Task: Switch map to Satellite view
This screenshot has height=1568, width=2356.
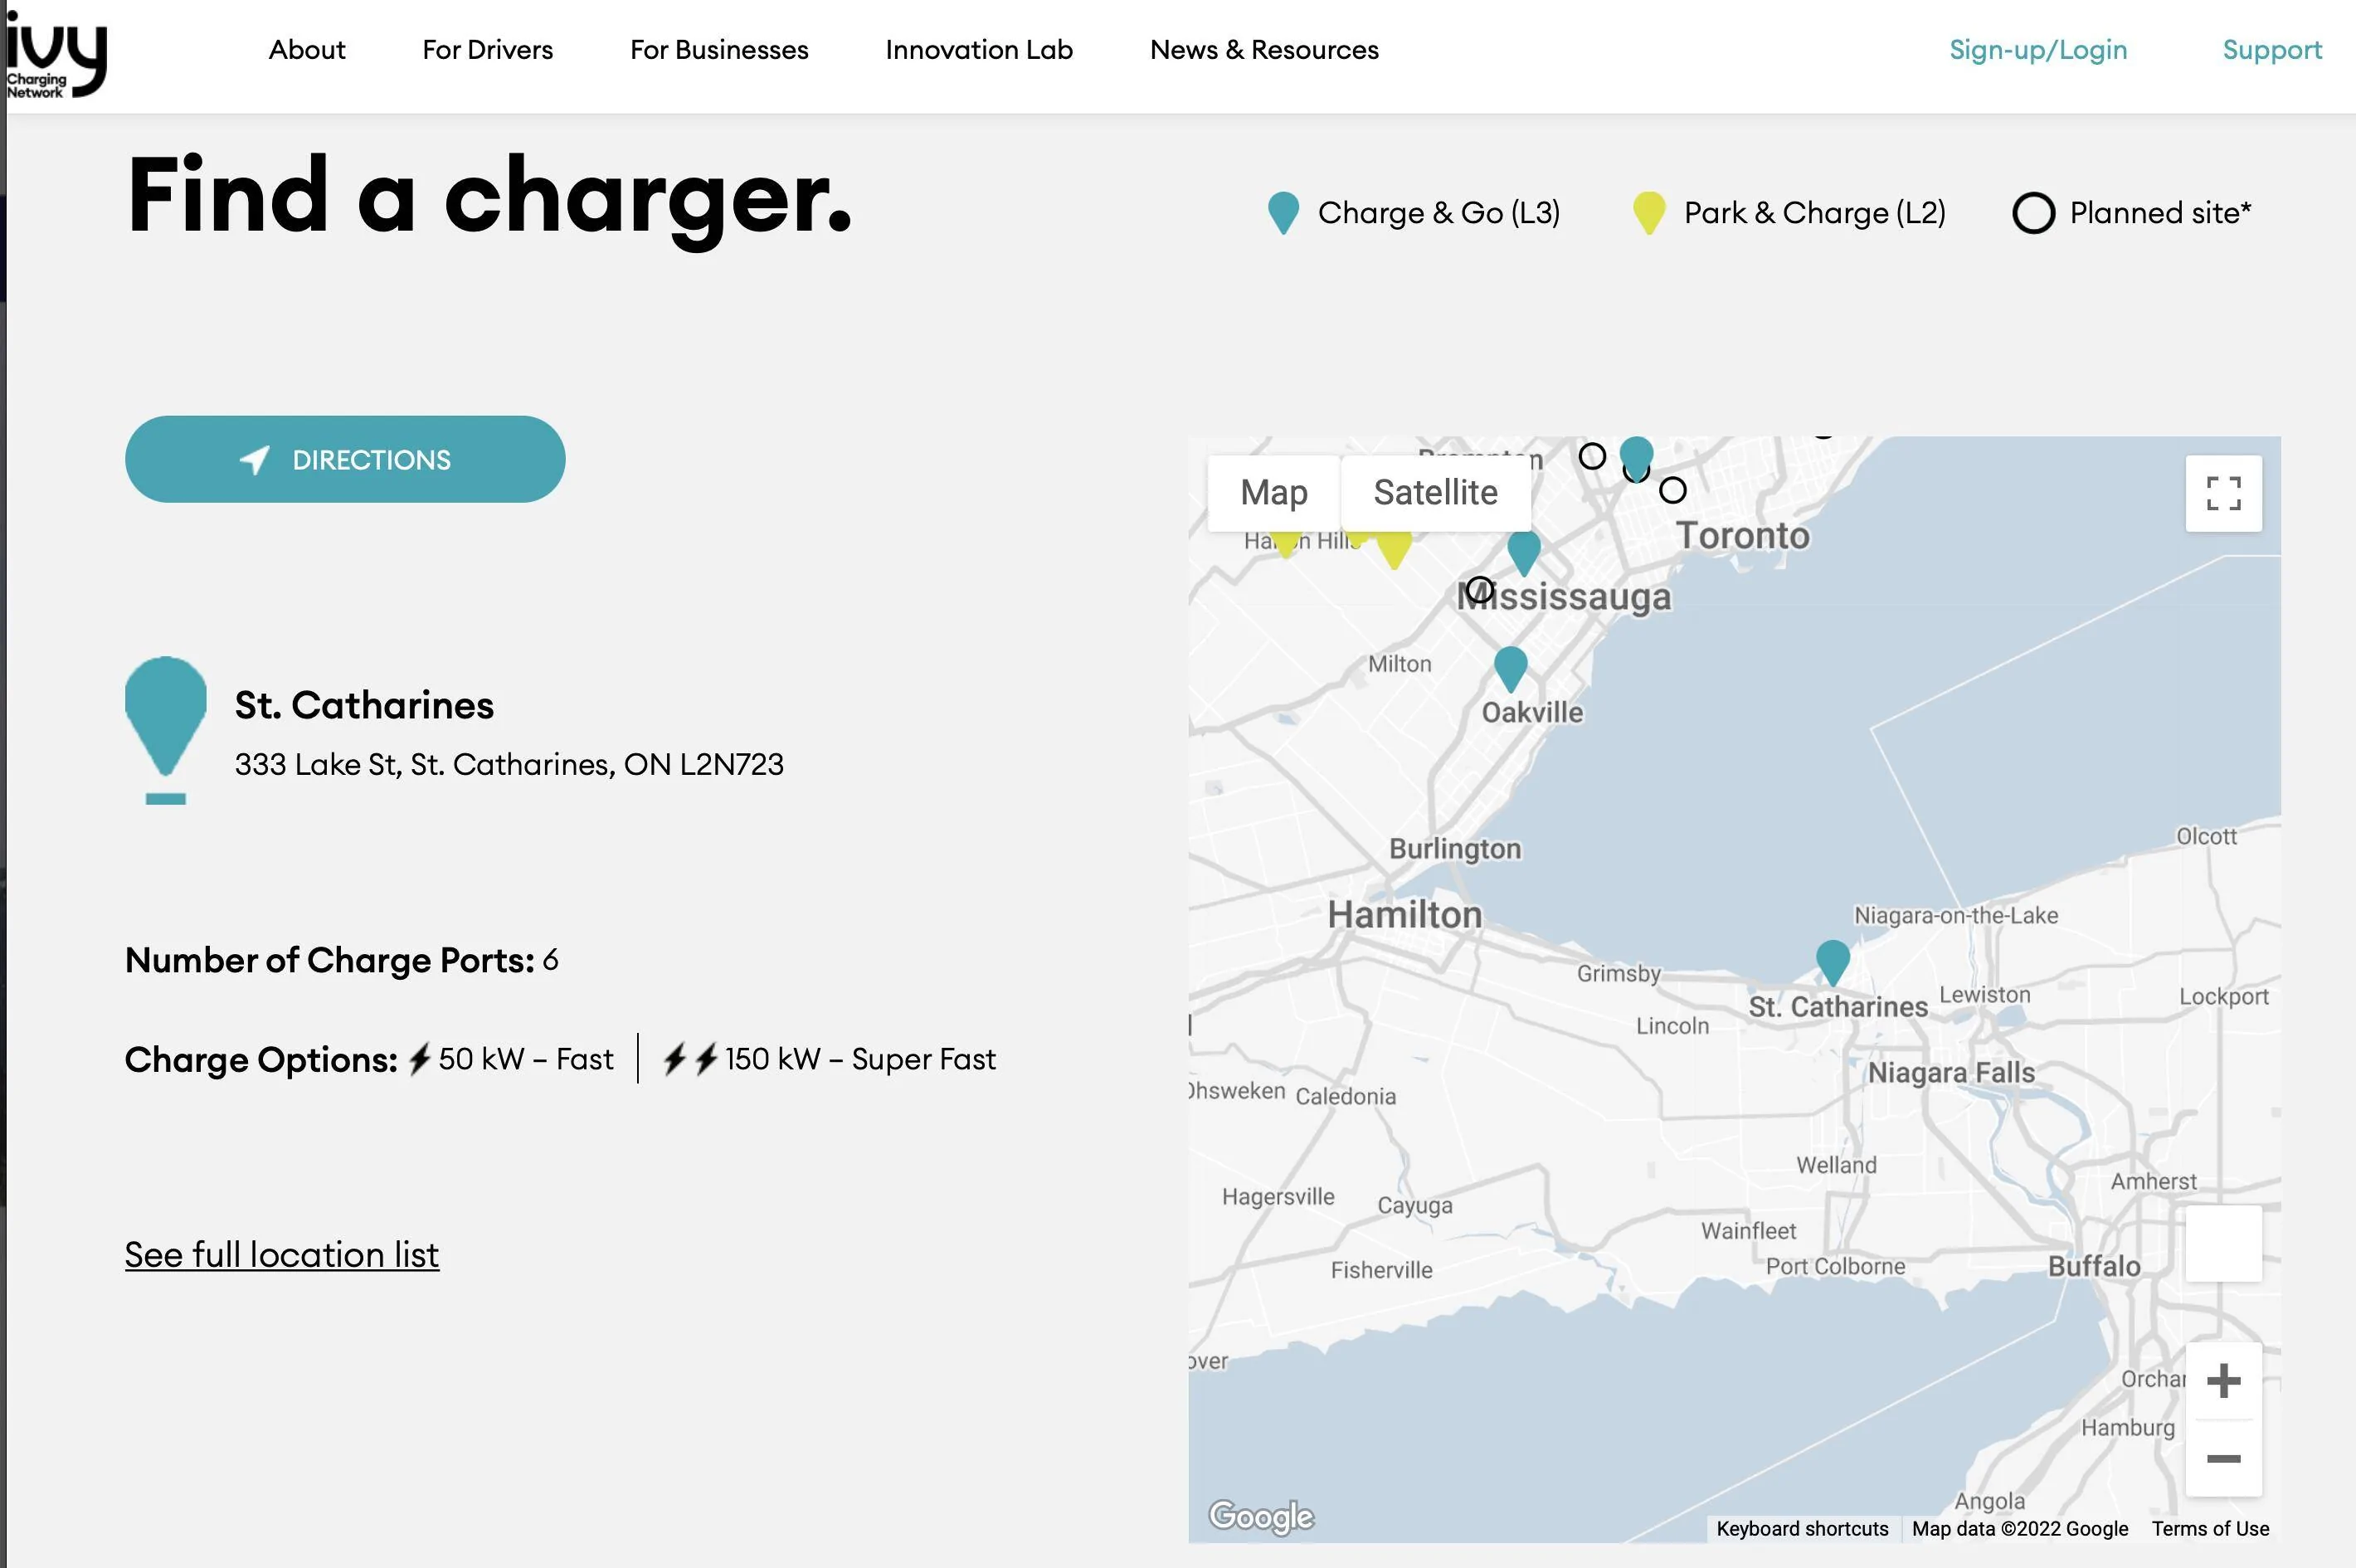Action: 1435,493
